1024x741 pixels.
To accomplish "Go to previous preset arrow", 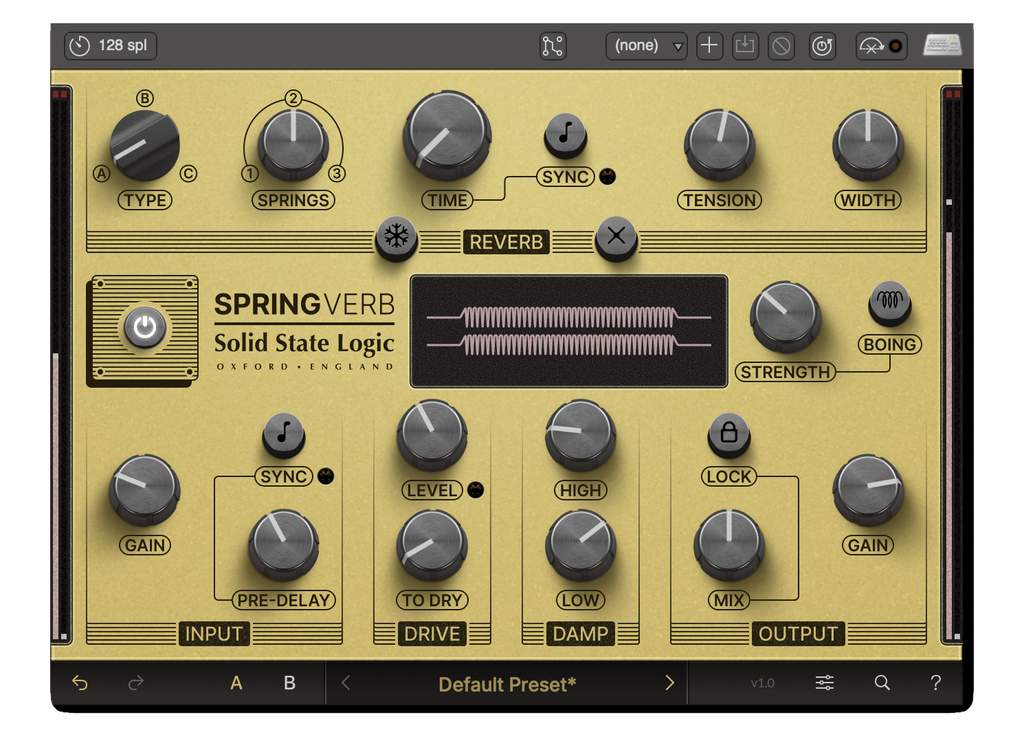I will [x=346, y=683].
